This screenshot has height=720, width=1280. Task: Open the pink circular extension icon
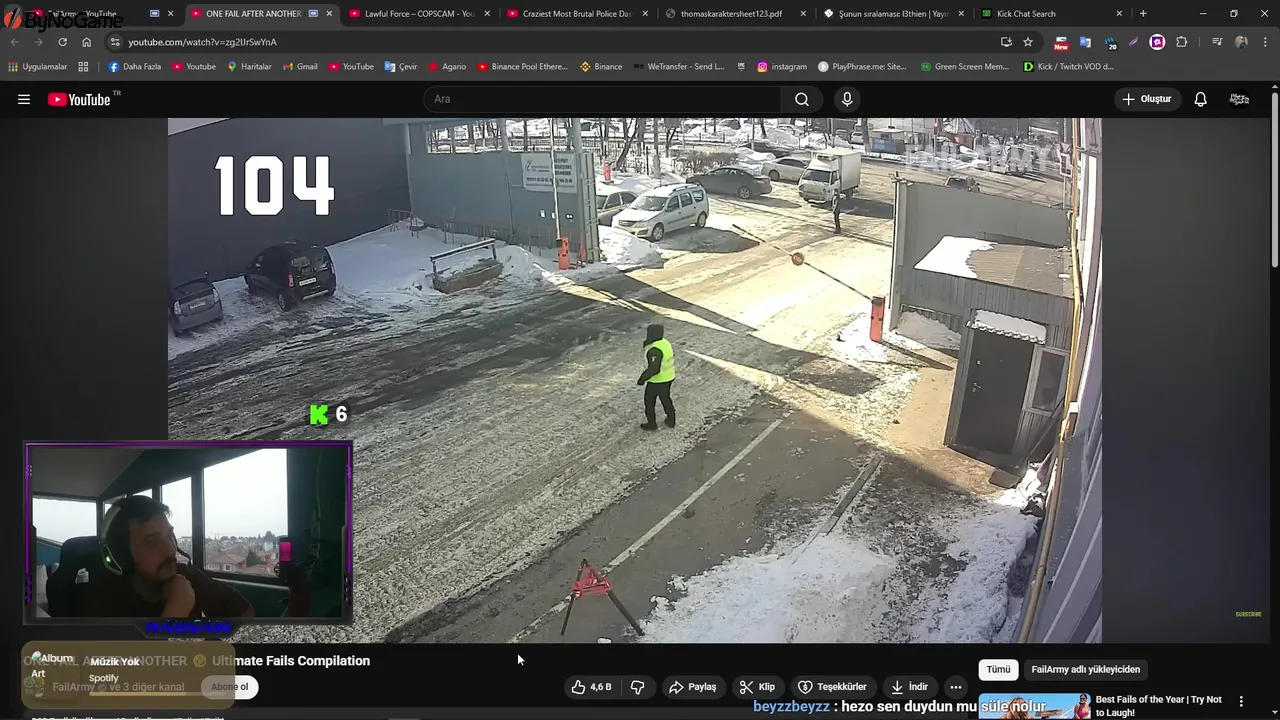1157,42
